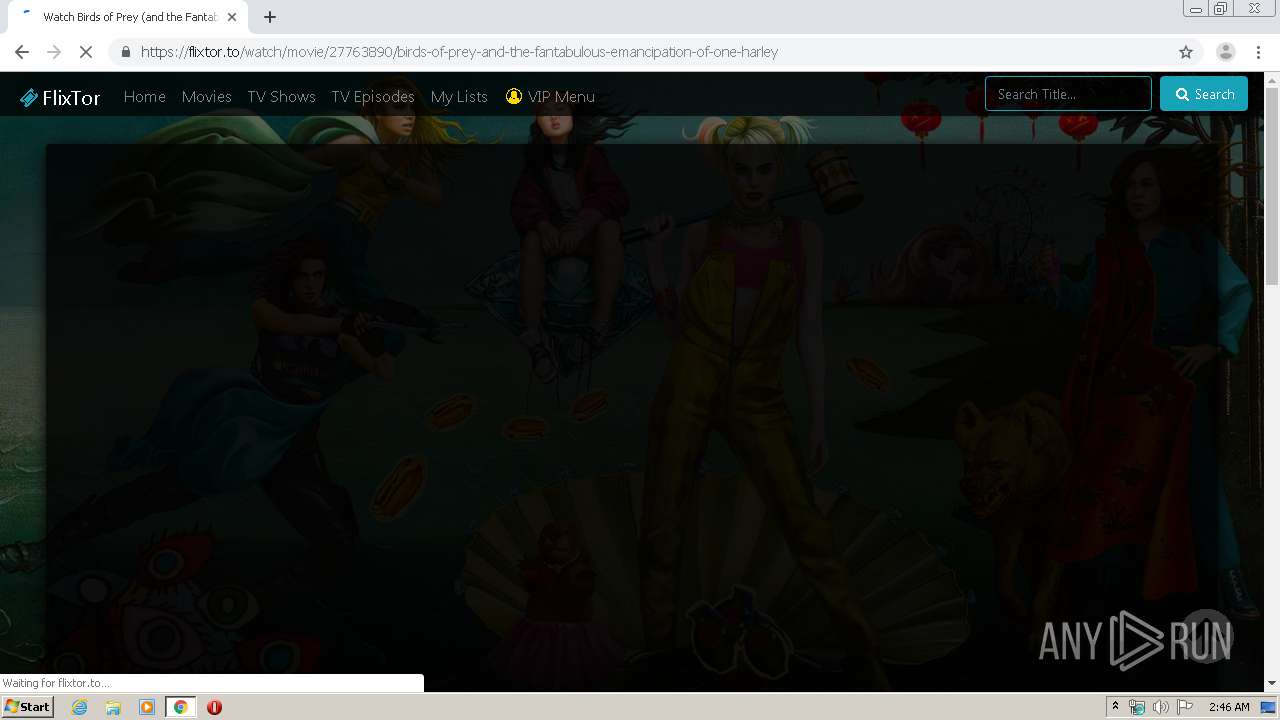Click the Show desktop button
This screenshot has width=1280, height=720.
[x=1269, y=707]
